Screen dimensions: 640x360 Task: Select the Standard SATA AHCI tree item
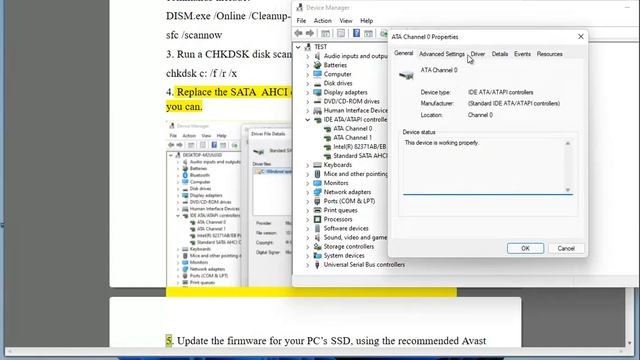[x=360, y=156]
